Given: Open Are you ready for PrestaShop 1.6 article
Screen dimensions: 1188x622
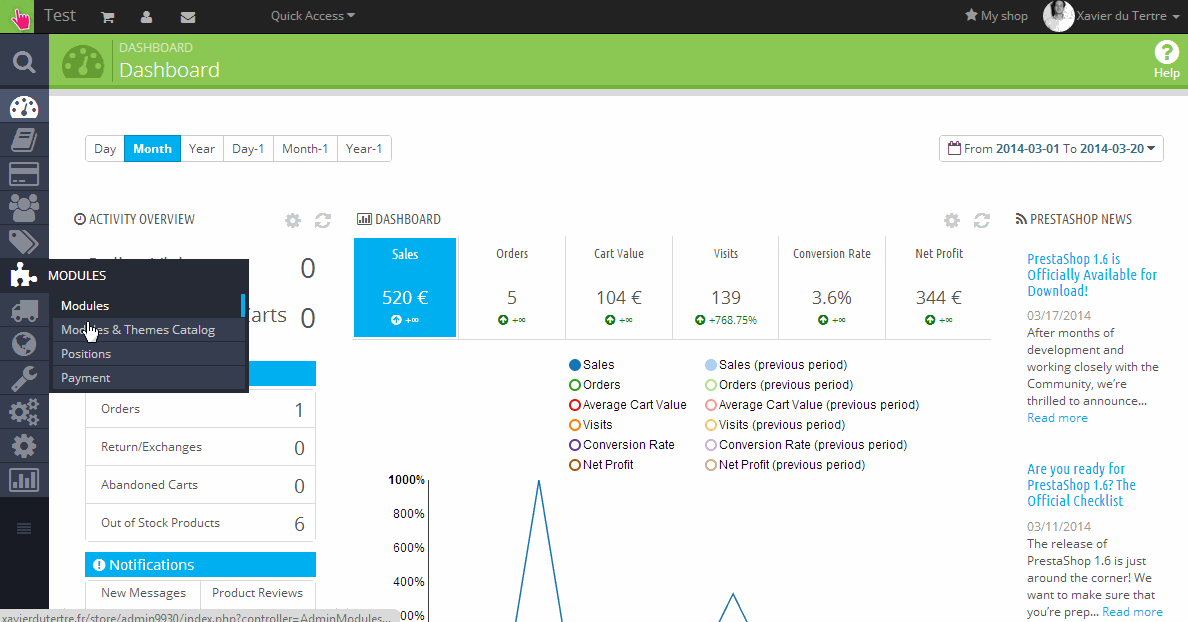Looking at the screenshot, I should (1081, 485).
